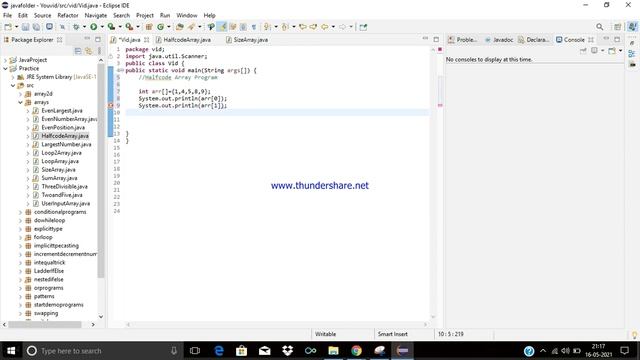Click the Open Type toolbar icon
640x360 pixels.
[x=180, y=27]
